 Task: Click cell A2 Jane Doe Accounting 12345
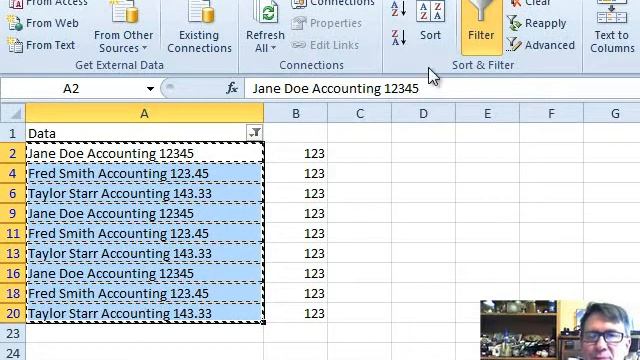[144, 153]
